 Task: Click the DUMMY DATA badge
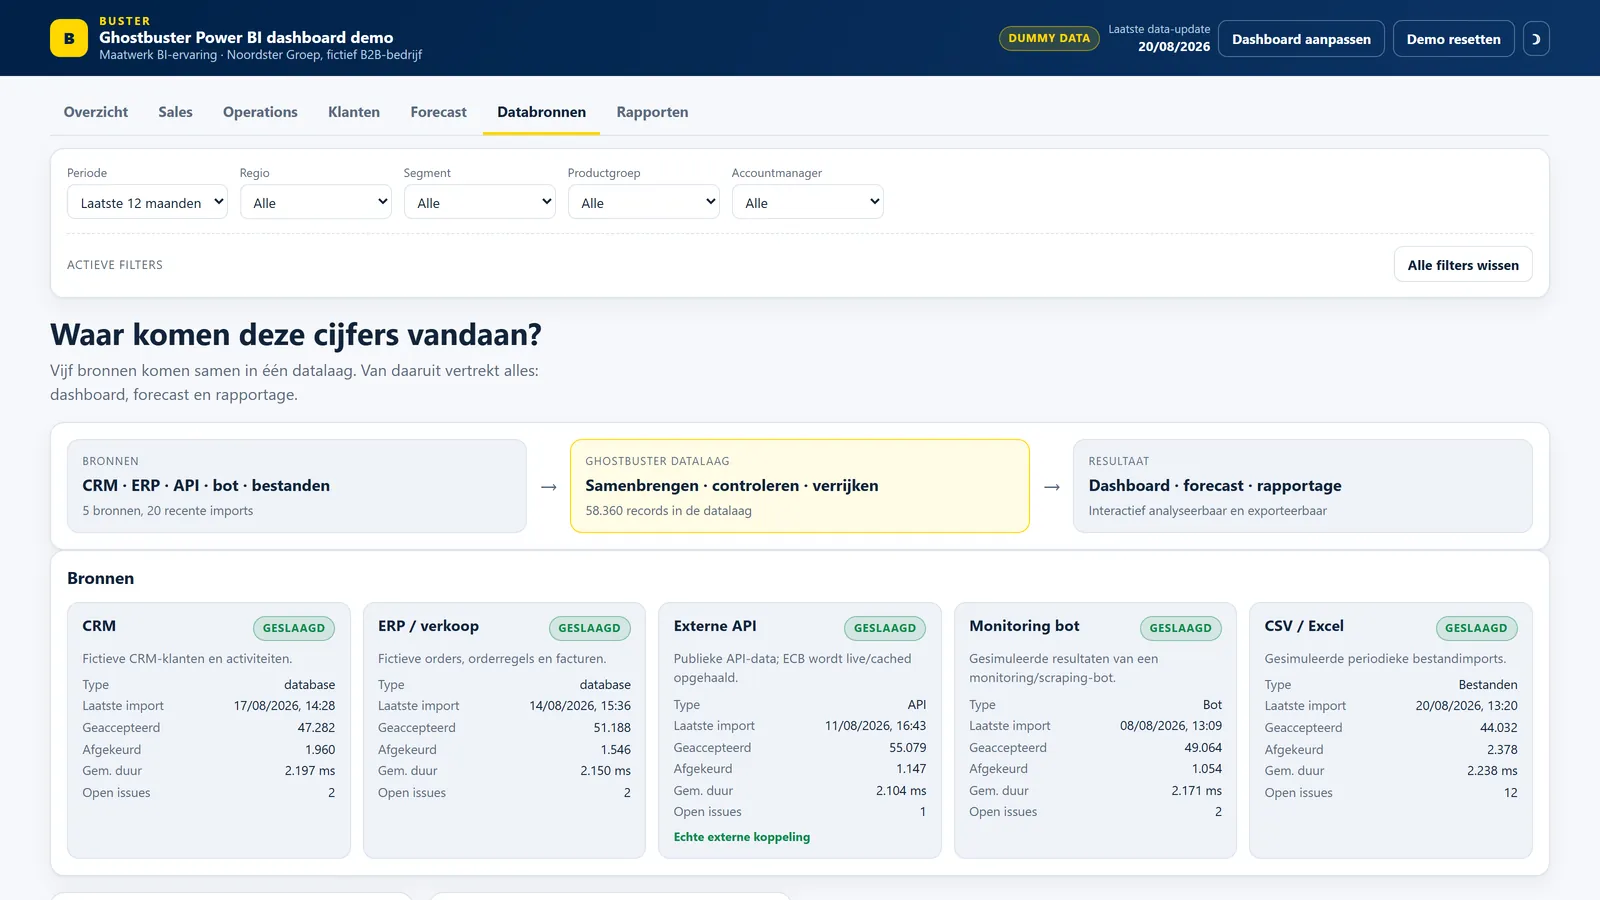coord(1049,38)
